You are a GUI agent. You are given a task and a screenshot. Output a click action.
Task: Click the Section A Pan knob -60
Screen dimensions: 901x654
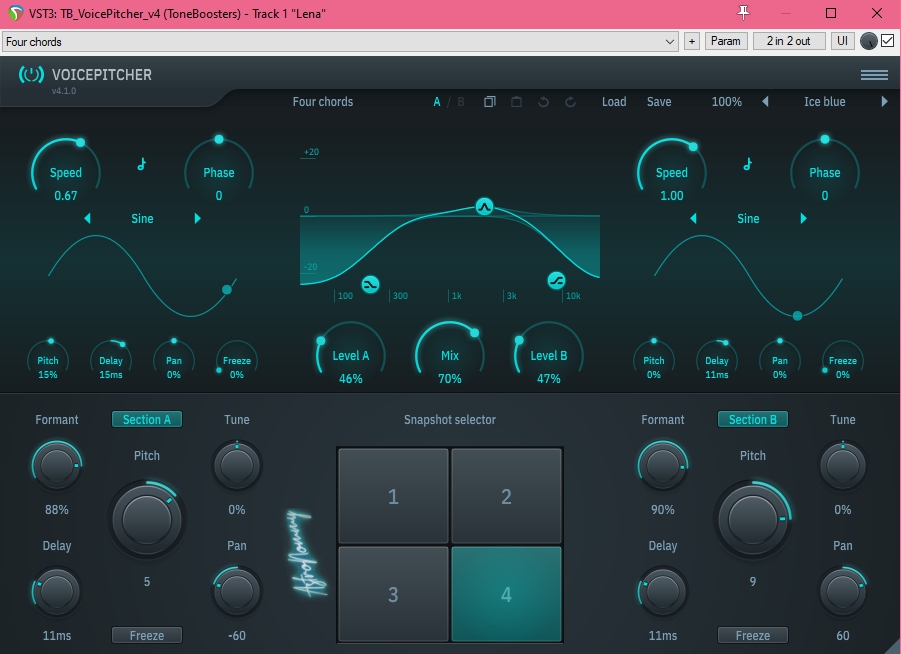237,591
